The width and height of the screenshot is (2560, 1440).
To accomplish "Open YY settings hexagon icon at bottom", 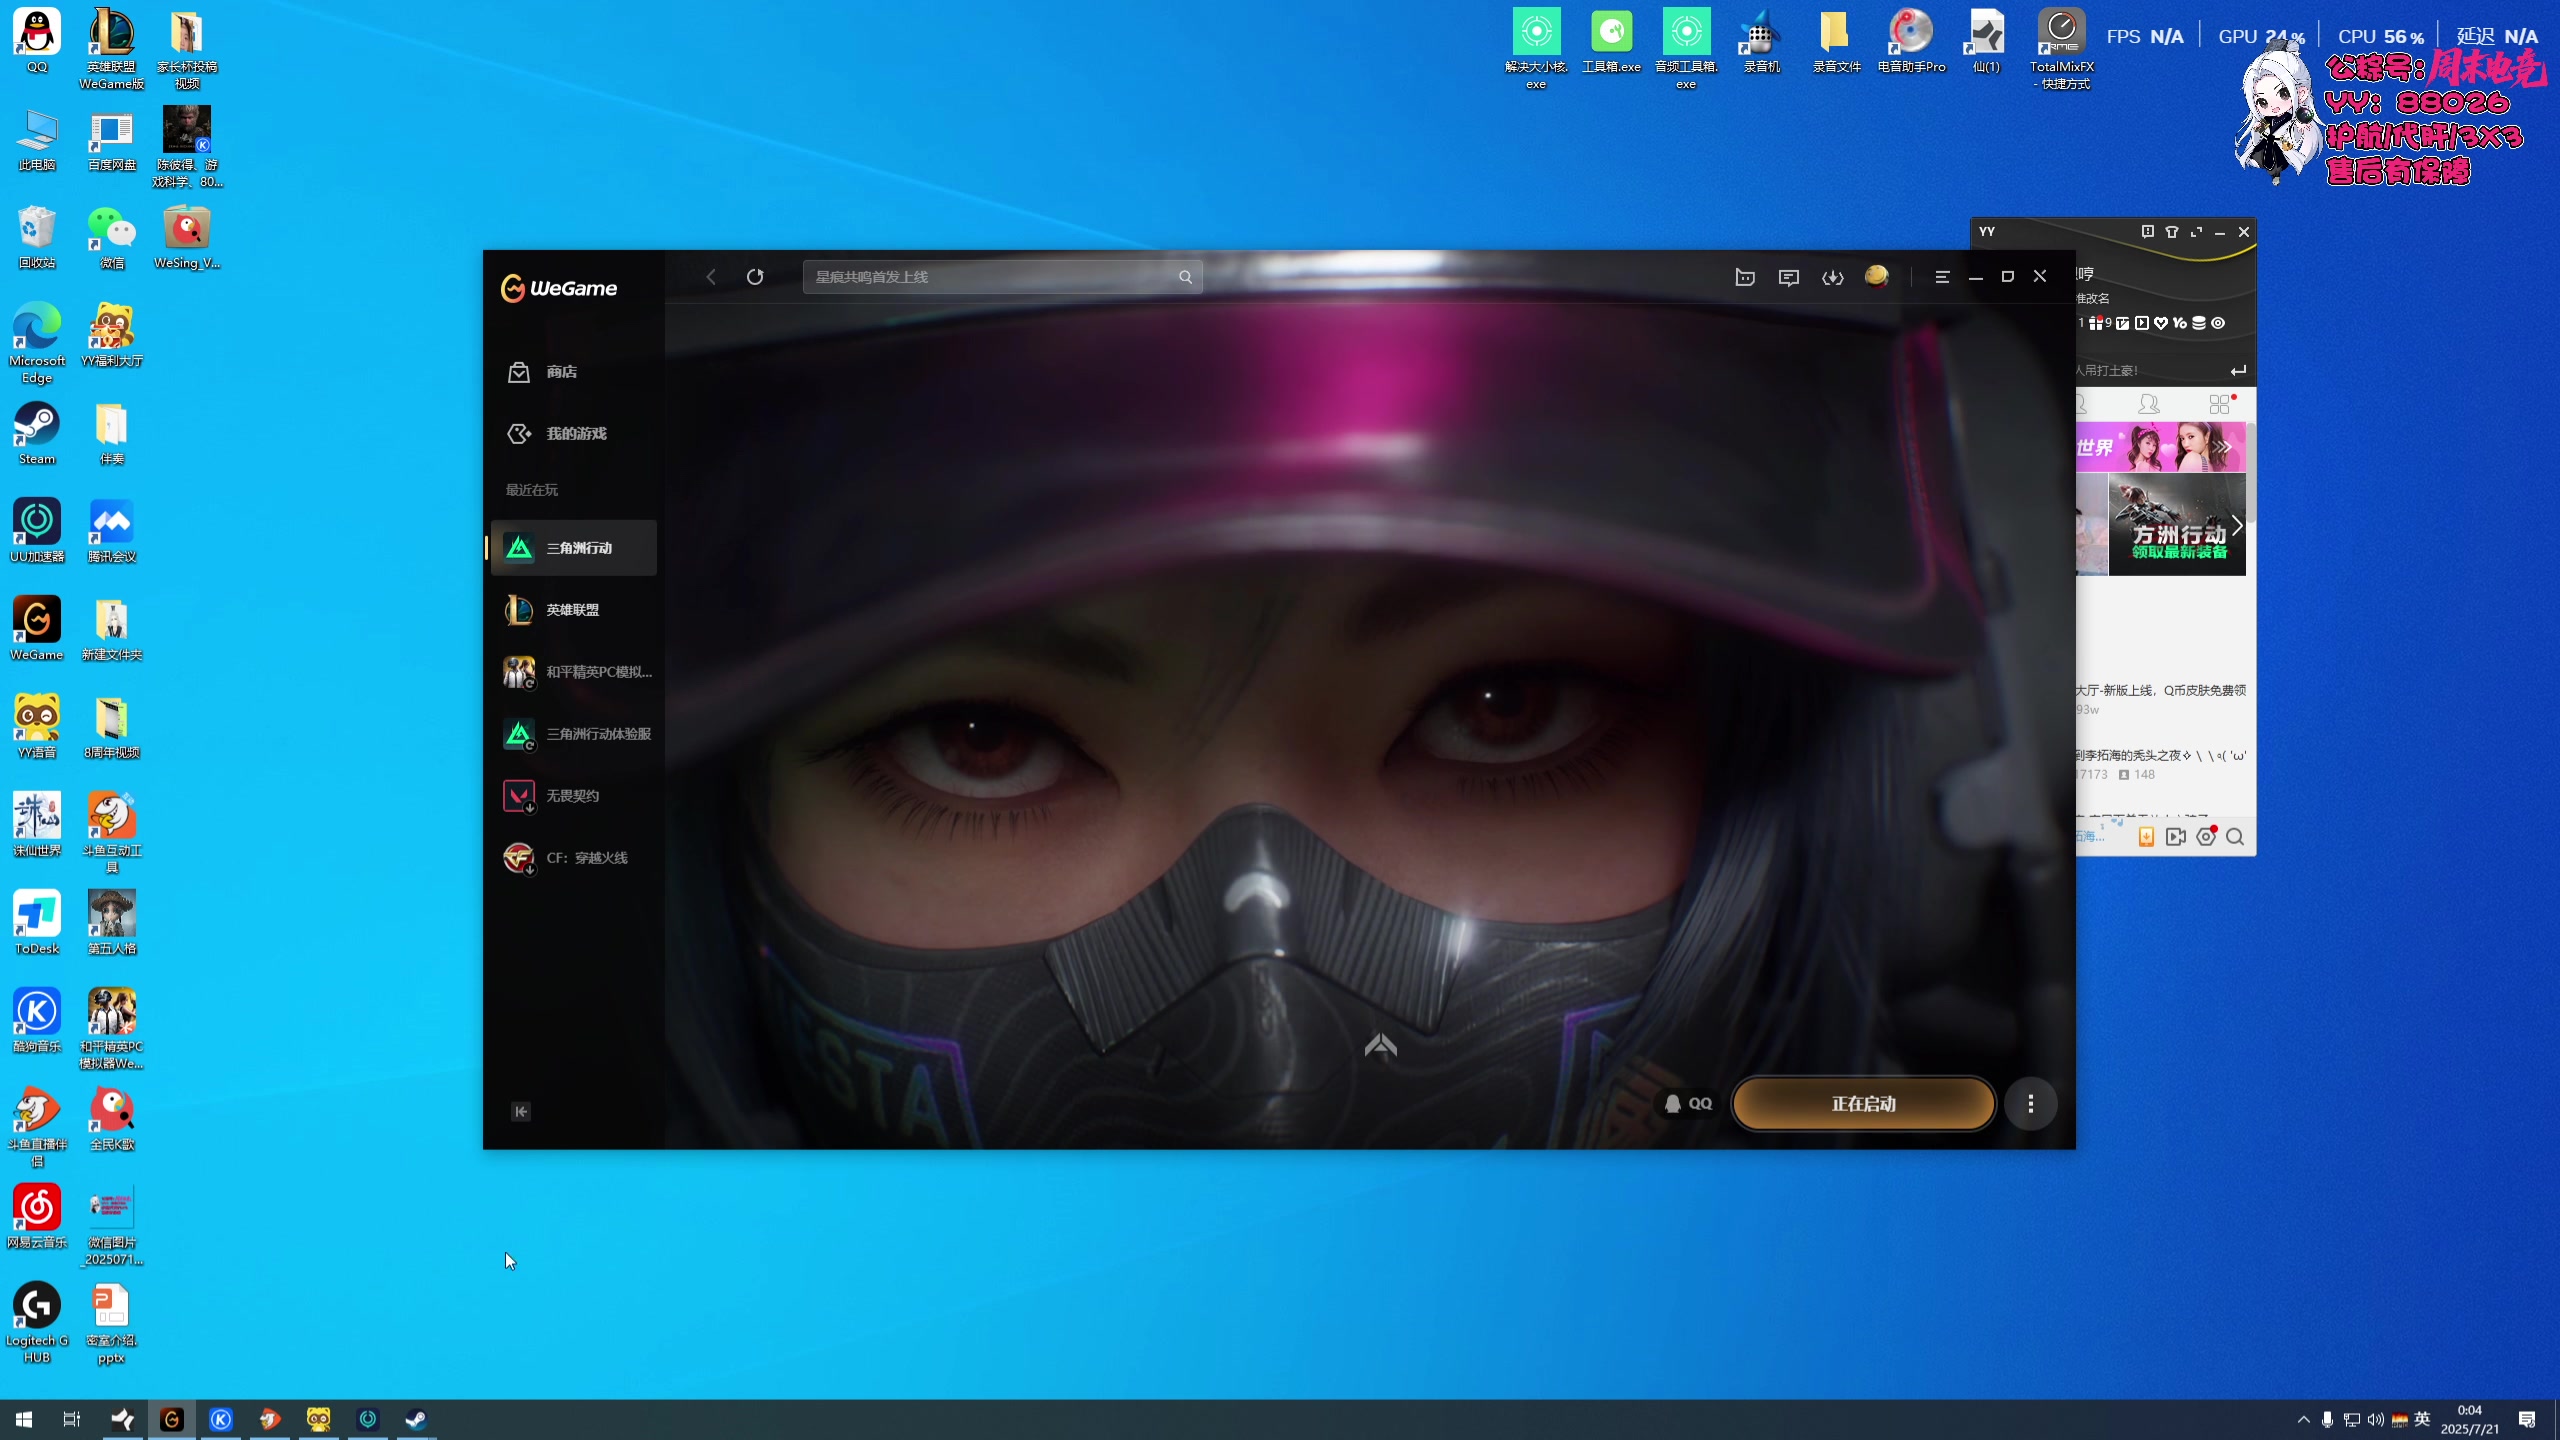I will click(x=2206, y=837).
